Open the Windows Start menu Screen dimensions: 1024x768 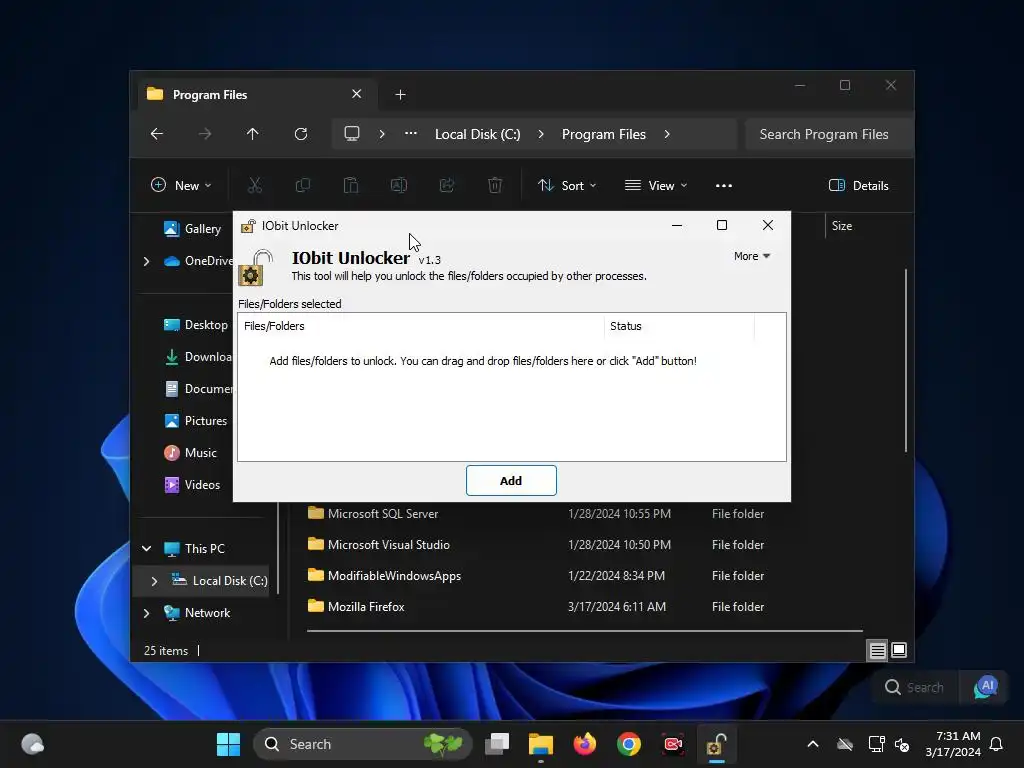[228, 744]
